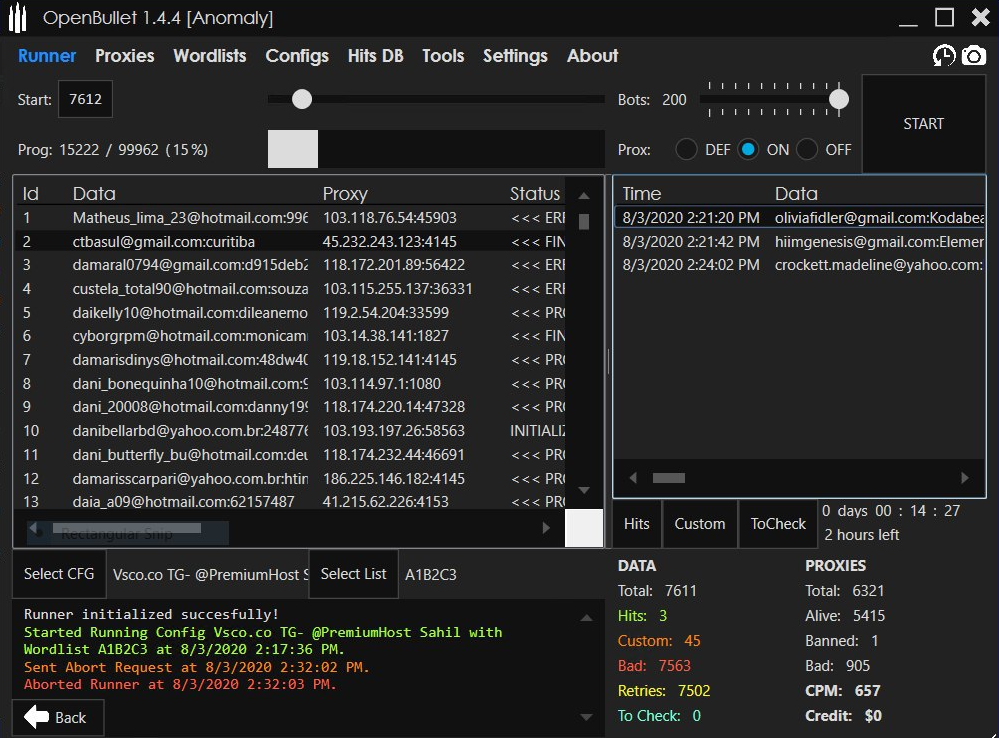
Task: Open the Proxies tab
Action: pyautogui.click(x=125, y=56)
